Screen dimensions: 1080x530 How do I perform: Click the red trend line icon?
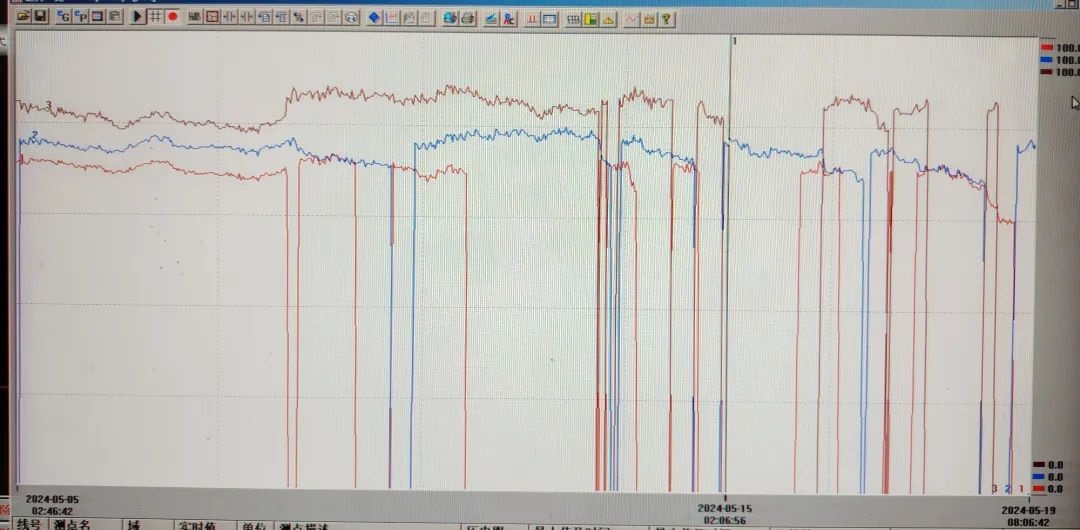pos(632,18)
